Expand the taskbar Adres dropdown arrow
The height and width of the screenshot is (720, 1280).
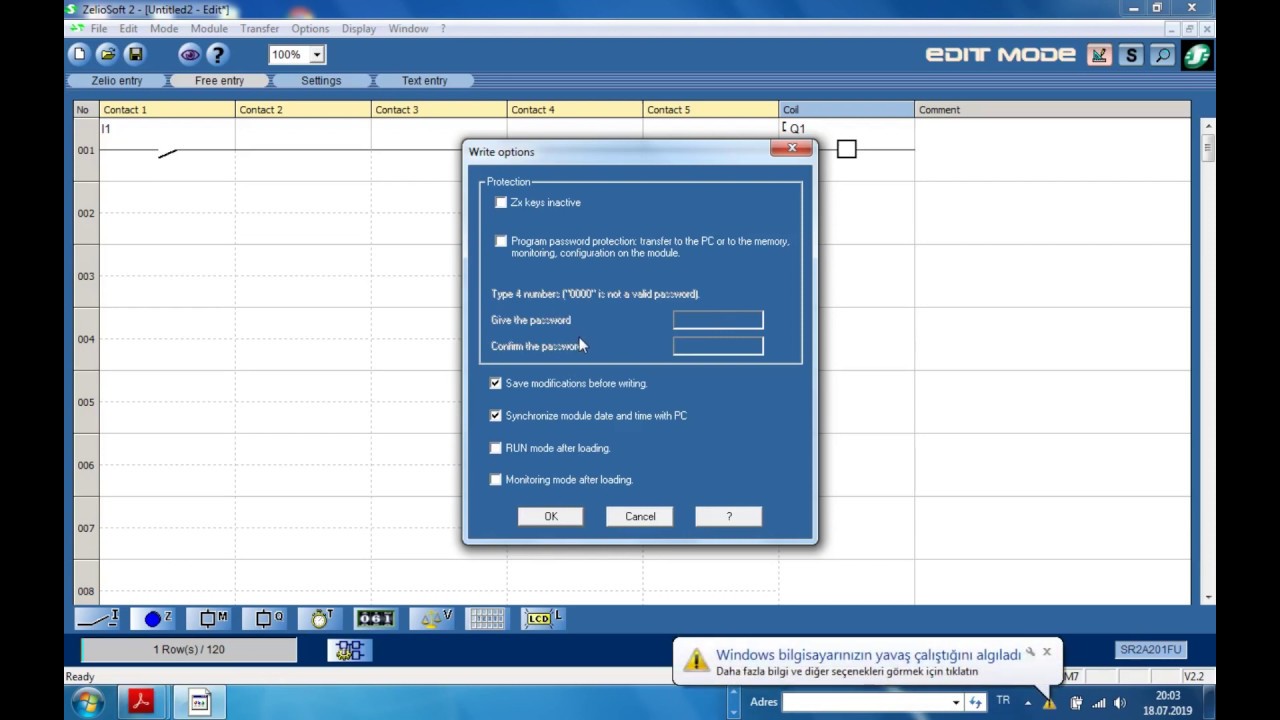pos(956,702)
